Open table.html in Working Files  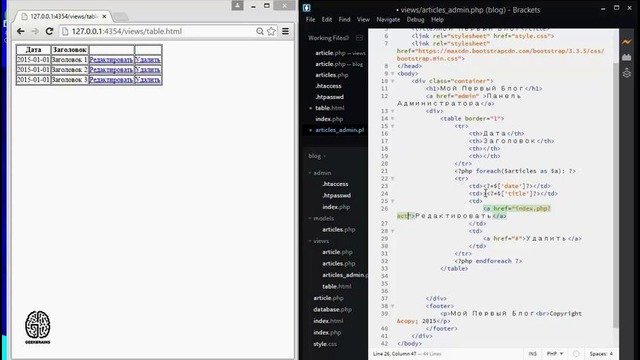coord(329,108)
